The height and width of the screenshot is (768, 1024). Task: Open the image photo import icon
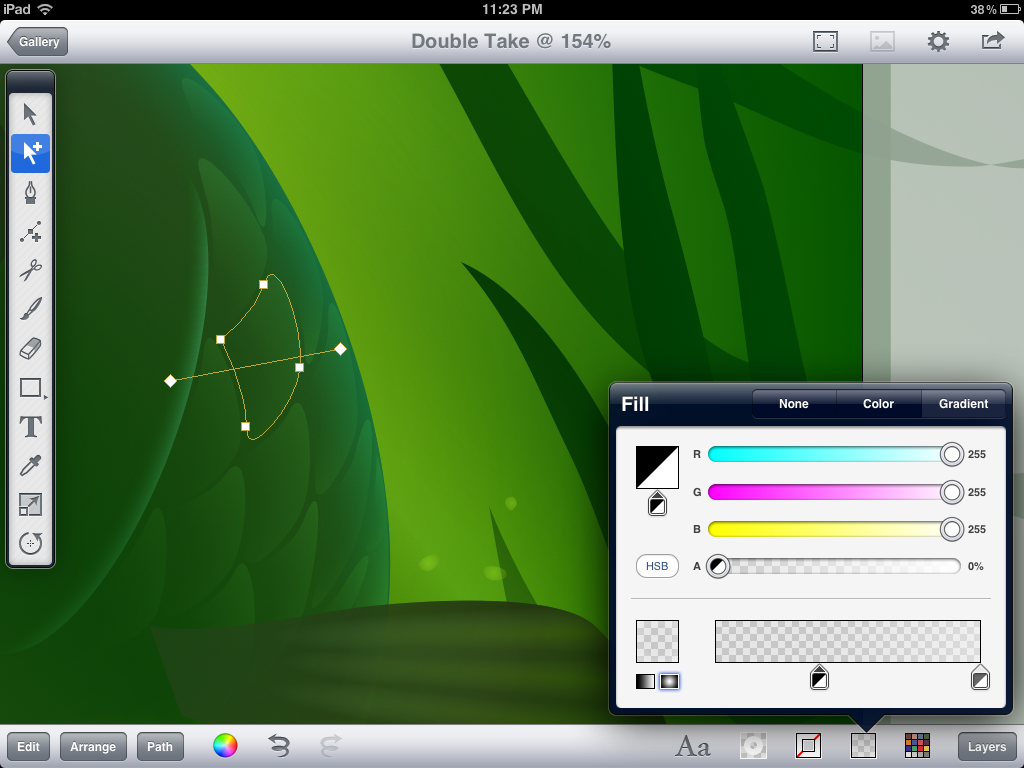882,42
